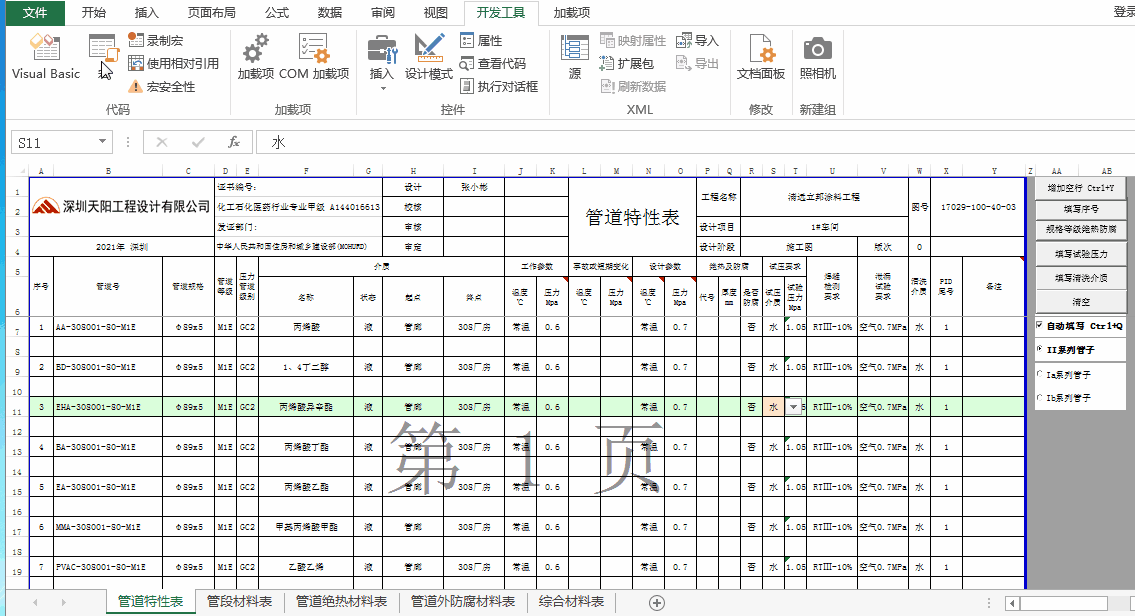
Task: Expand the Name Box dropdown arrow
Action: [102, 142]
